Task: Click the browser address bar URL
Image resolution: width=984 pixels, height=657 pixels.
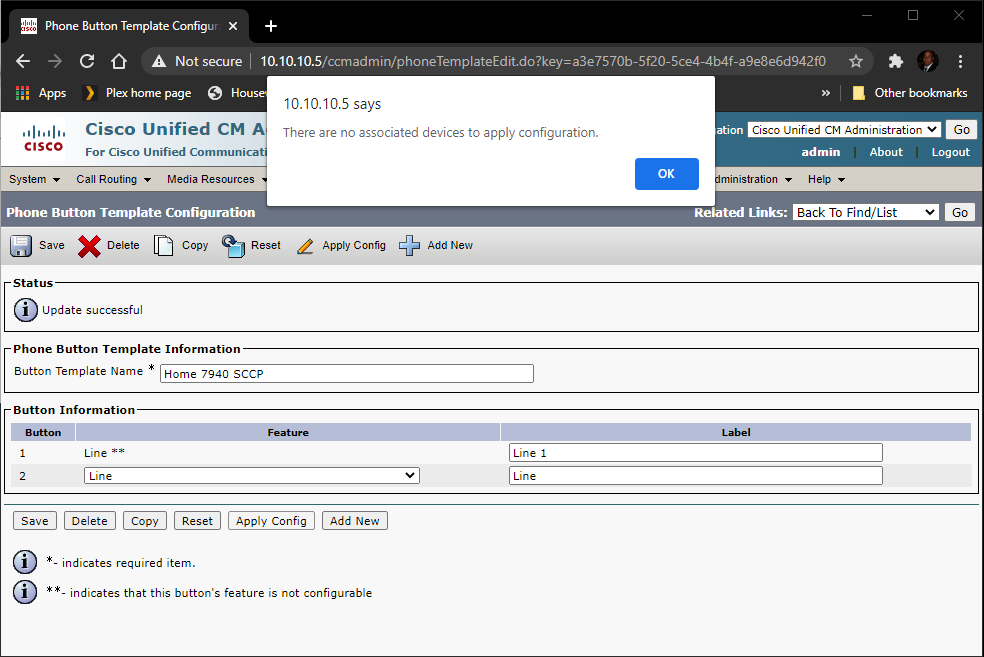Action: 543,61
